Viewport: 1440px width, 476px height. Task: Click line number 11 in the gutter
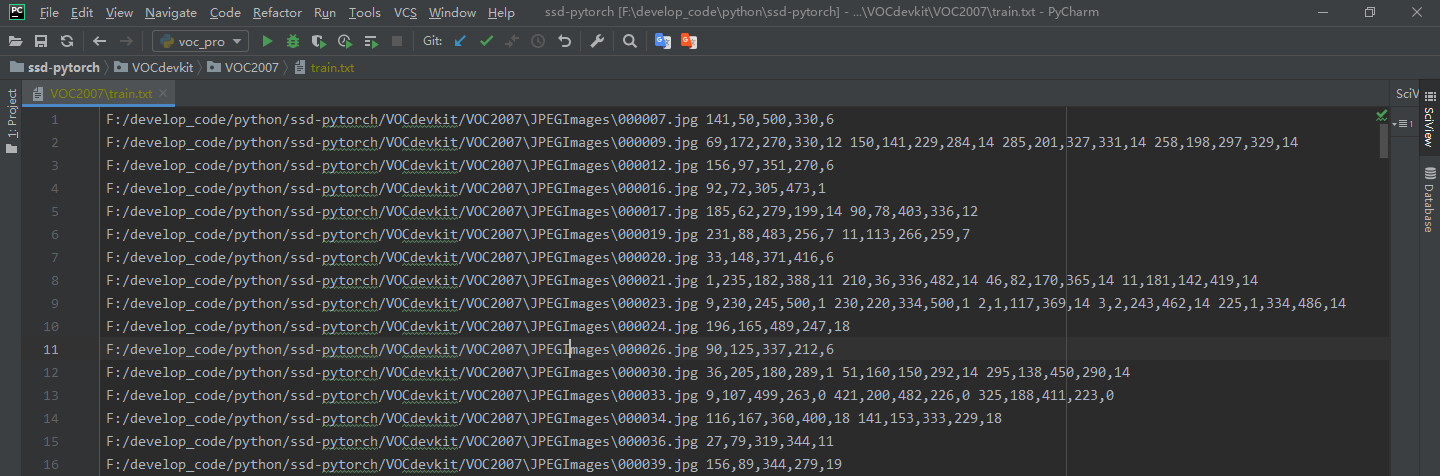coord(51,349)
